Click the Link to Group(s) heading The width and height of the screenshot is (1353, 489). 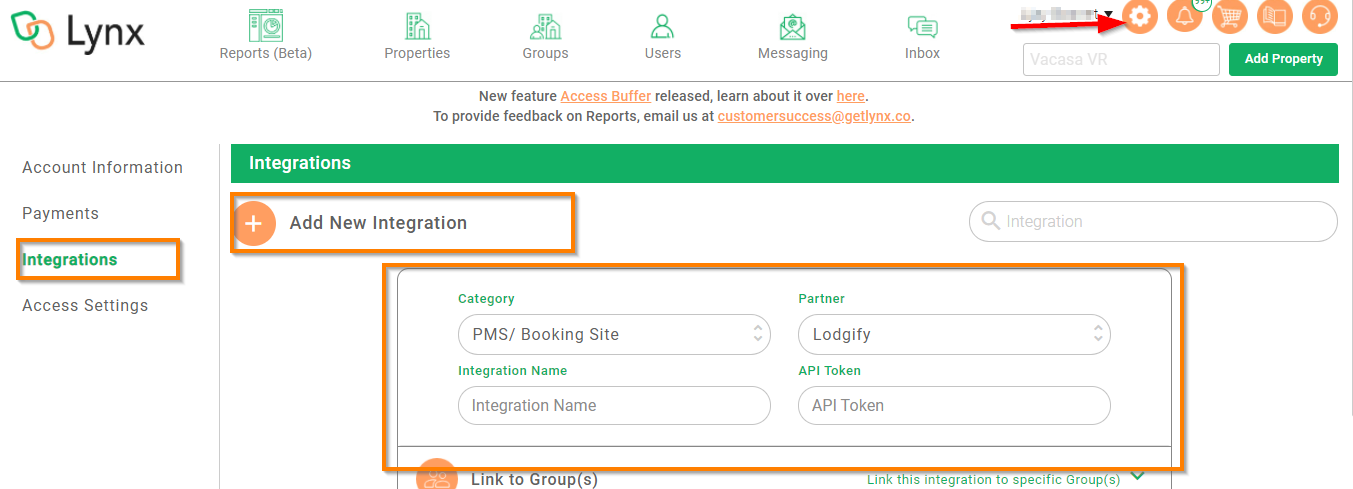coord(534,479)
